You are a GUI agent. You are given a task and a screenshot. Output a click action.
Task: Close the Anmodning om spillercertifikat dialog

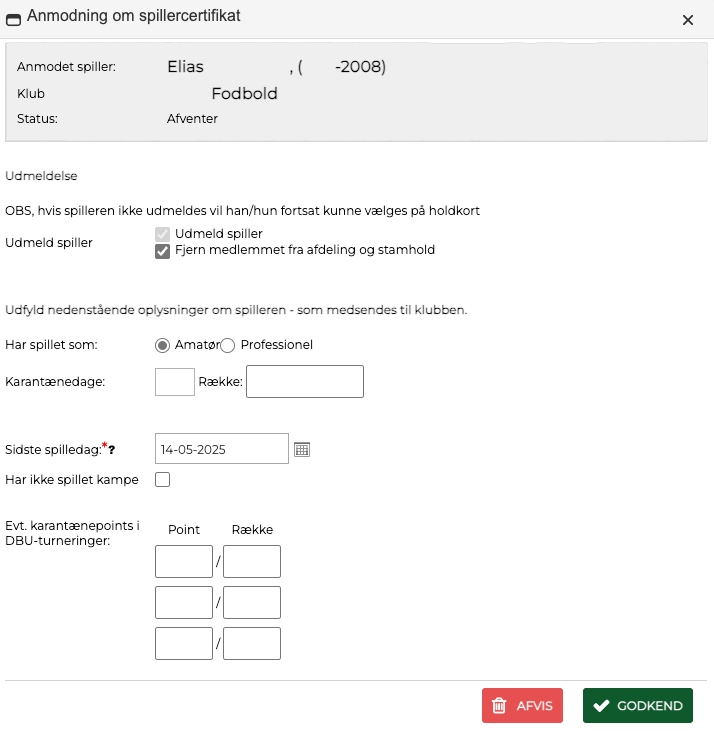point(687,19)
